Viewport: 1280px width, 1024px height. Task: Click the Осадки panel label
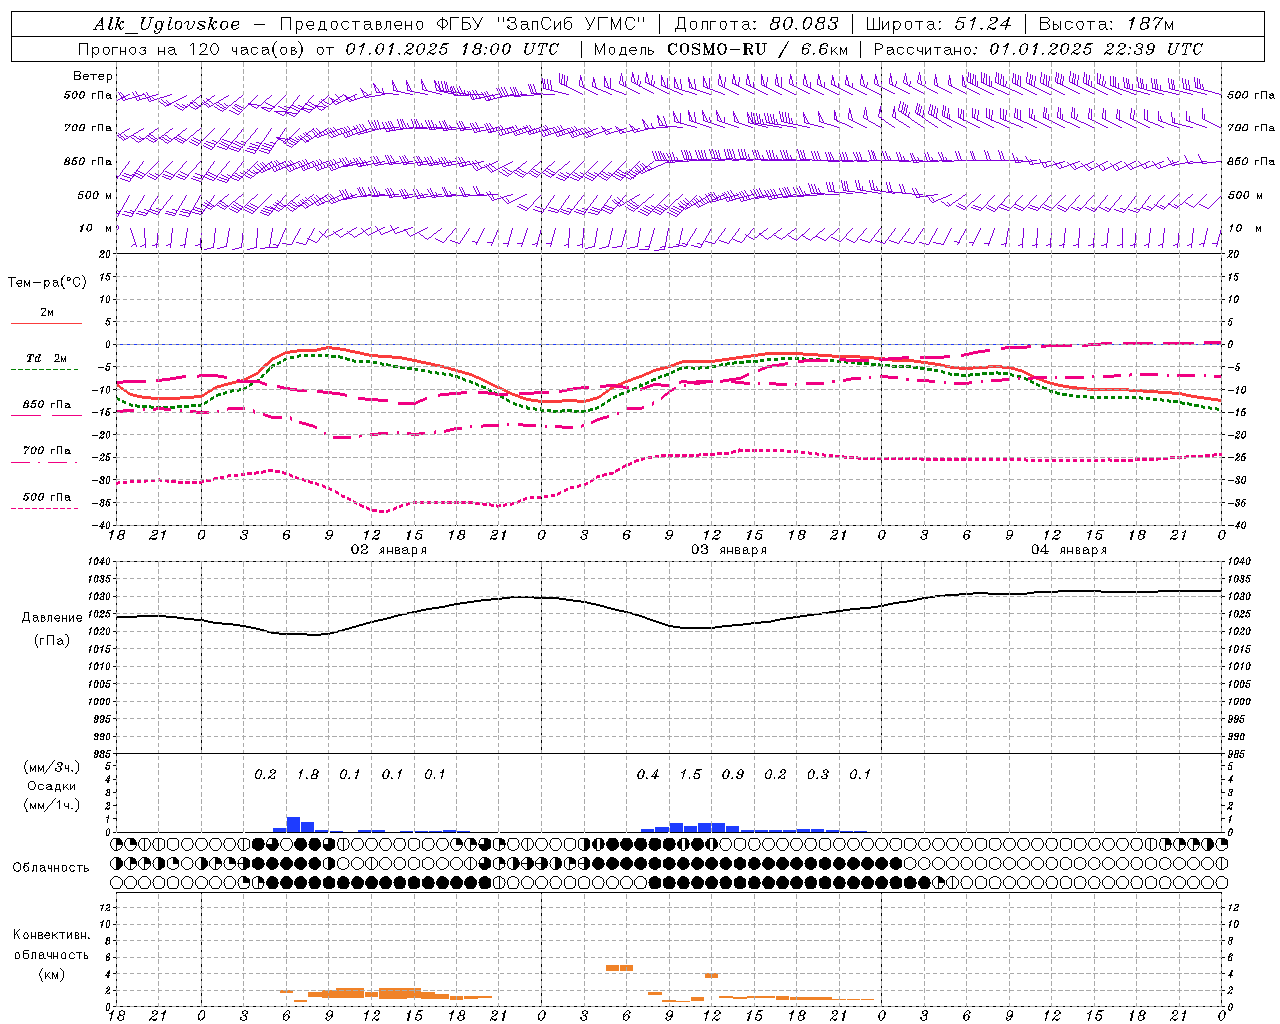(52, 786)
